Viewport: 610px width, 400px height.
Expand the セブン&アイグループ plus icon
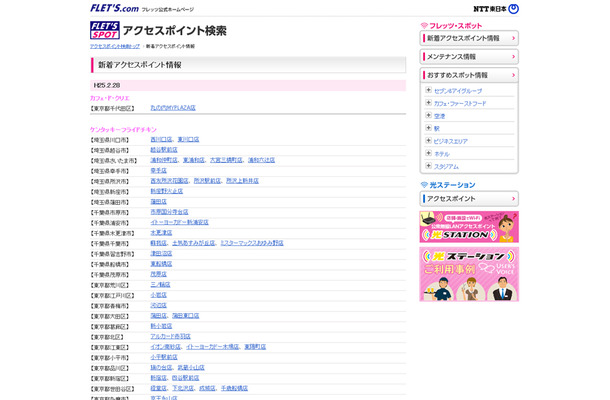point(428,90)
